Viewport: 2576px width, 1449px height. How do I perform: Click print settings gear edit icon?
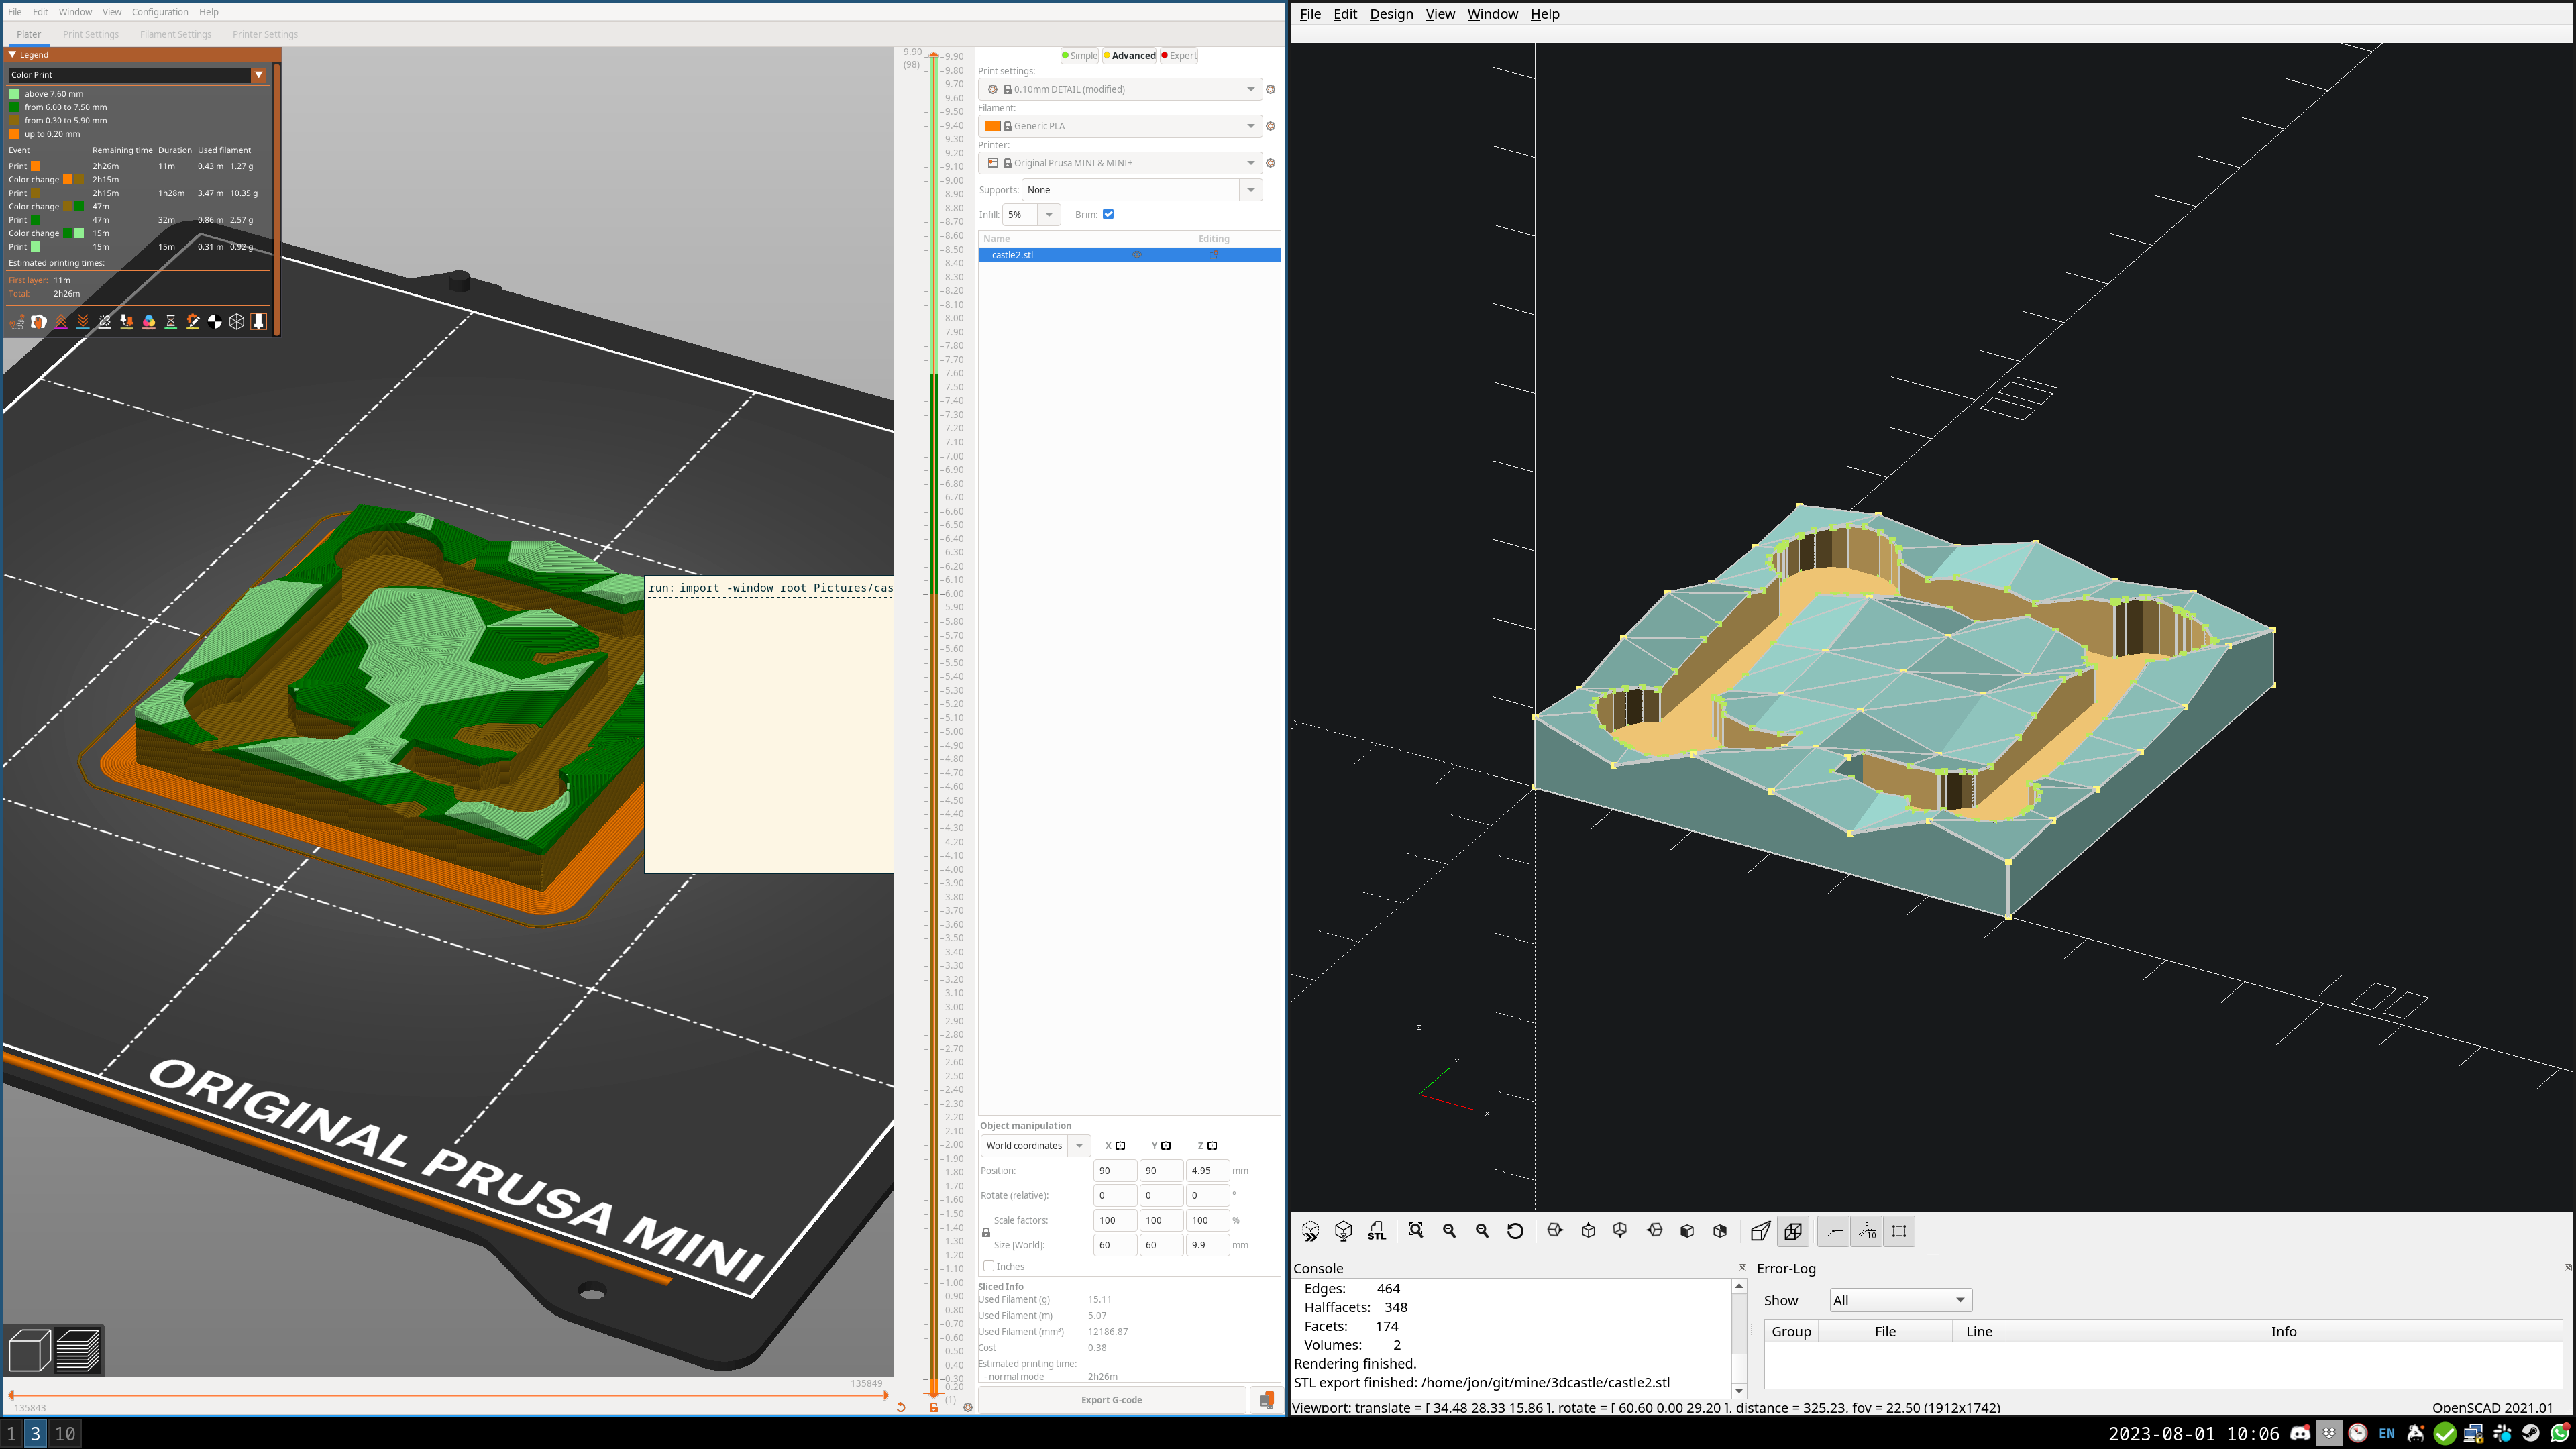(1271, 89)
